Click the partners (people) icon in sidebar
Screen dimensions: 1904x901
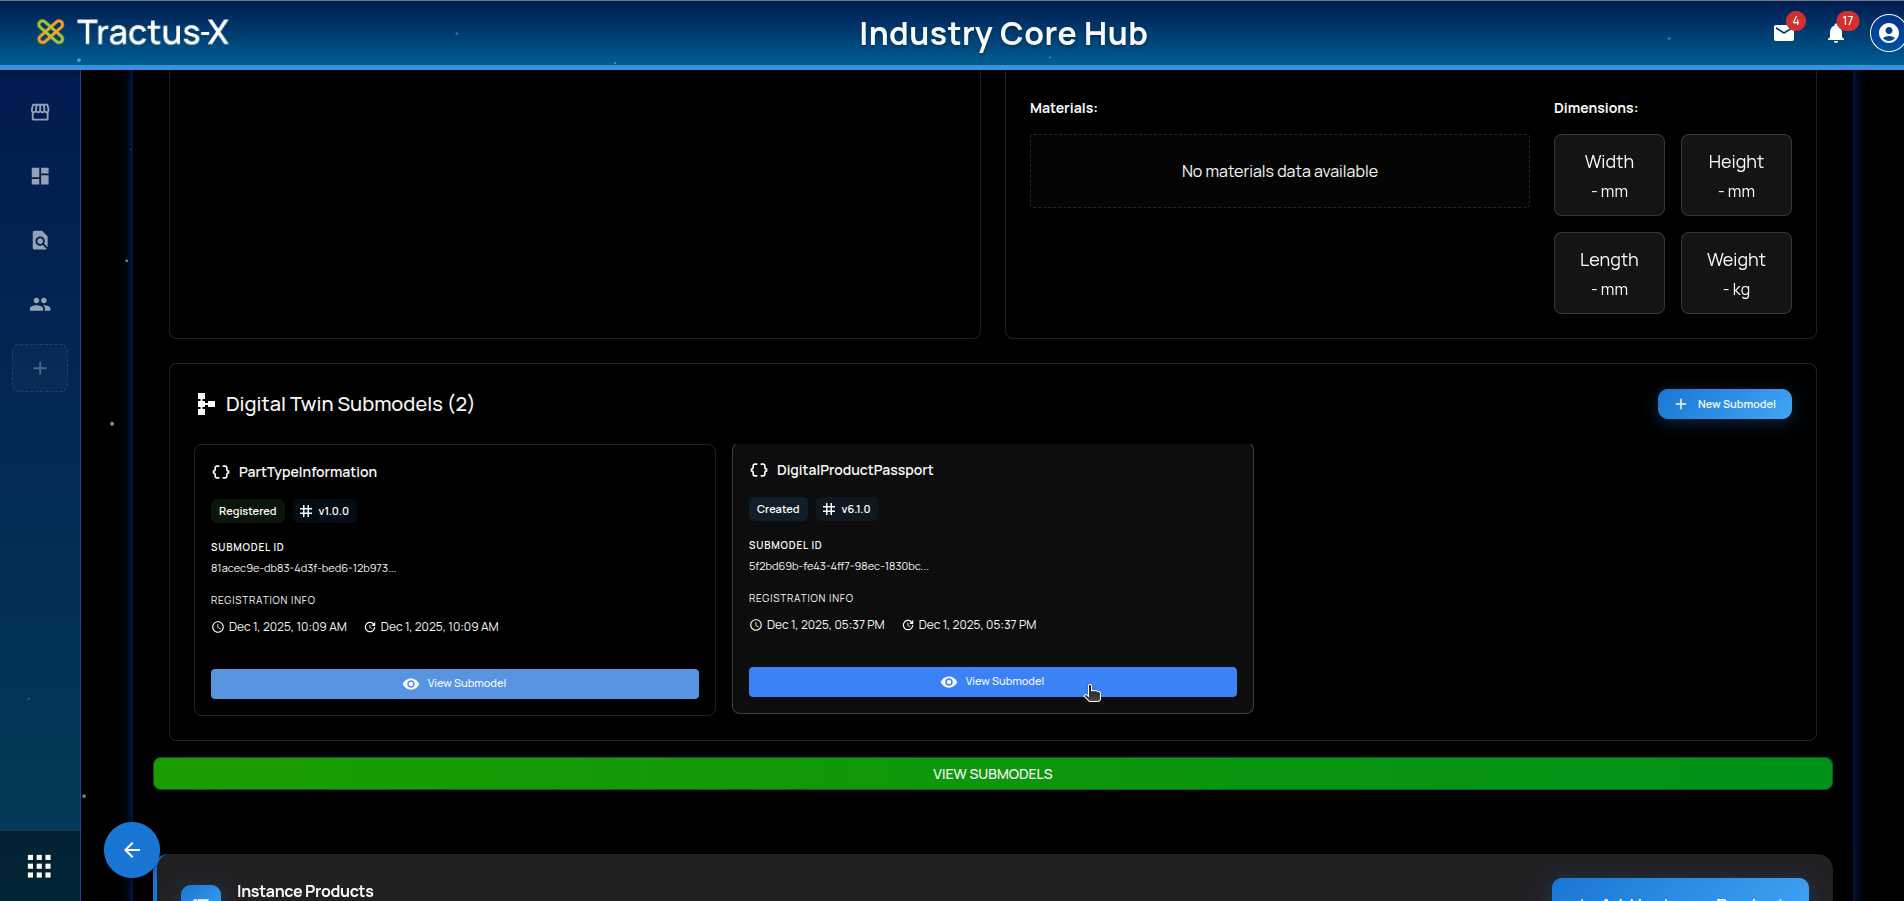pyautogui.click(x=40, y=304)
